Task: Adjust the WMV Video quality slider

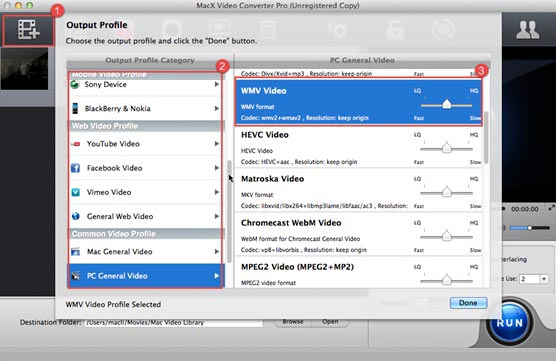Action: (447, 104)
